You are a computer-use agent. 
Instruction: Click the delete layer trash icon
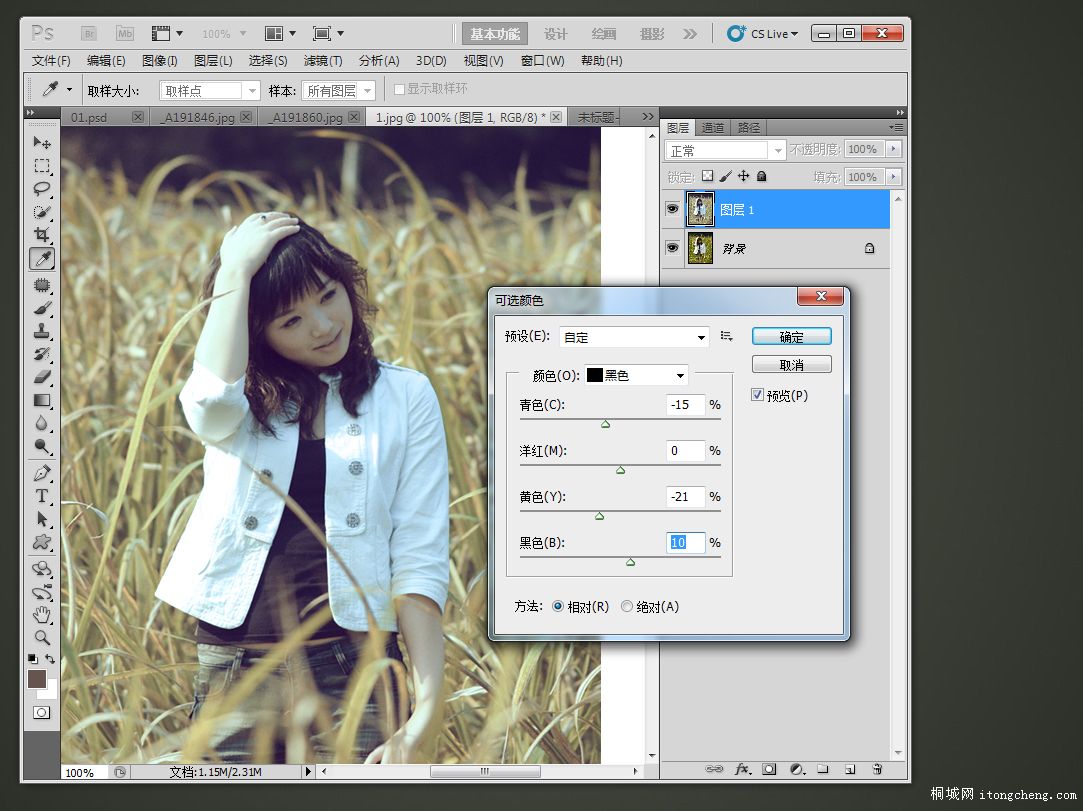coord(877,769)
